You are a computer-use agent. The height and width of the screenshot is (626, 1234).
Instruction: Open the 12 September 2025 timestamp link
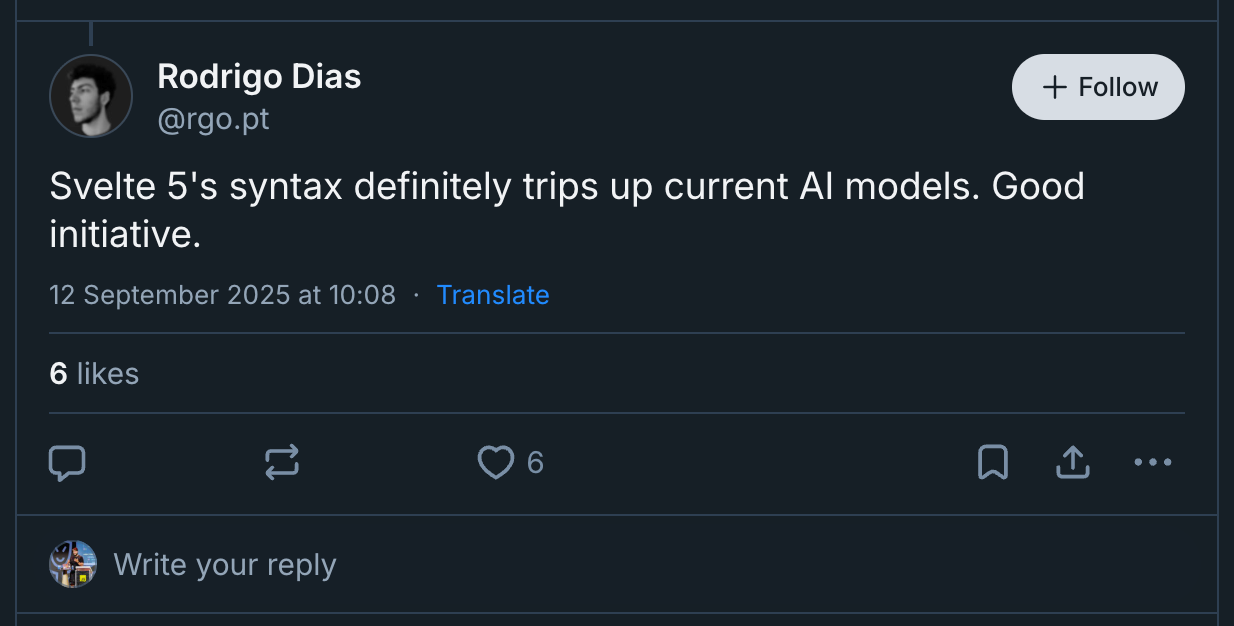(222, 295)
